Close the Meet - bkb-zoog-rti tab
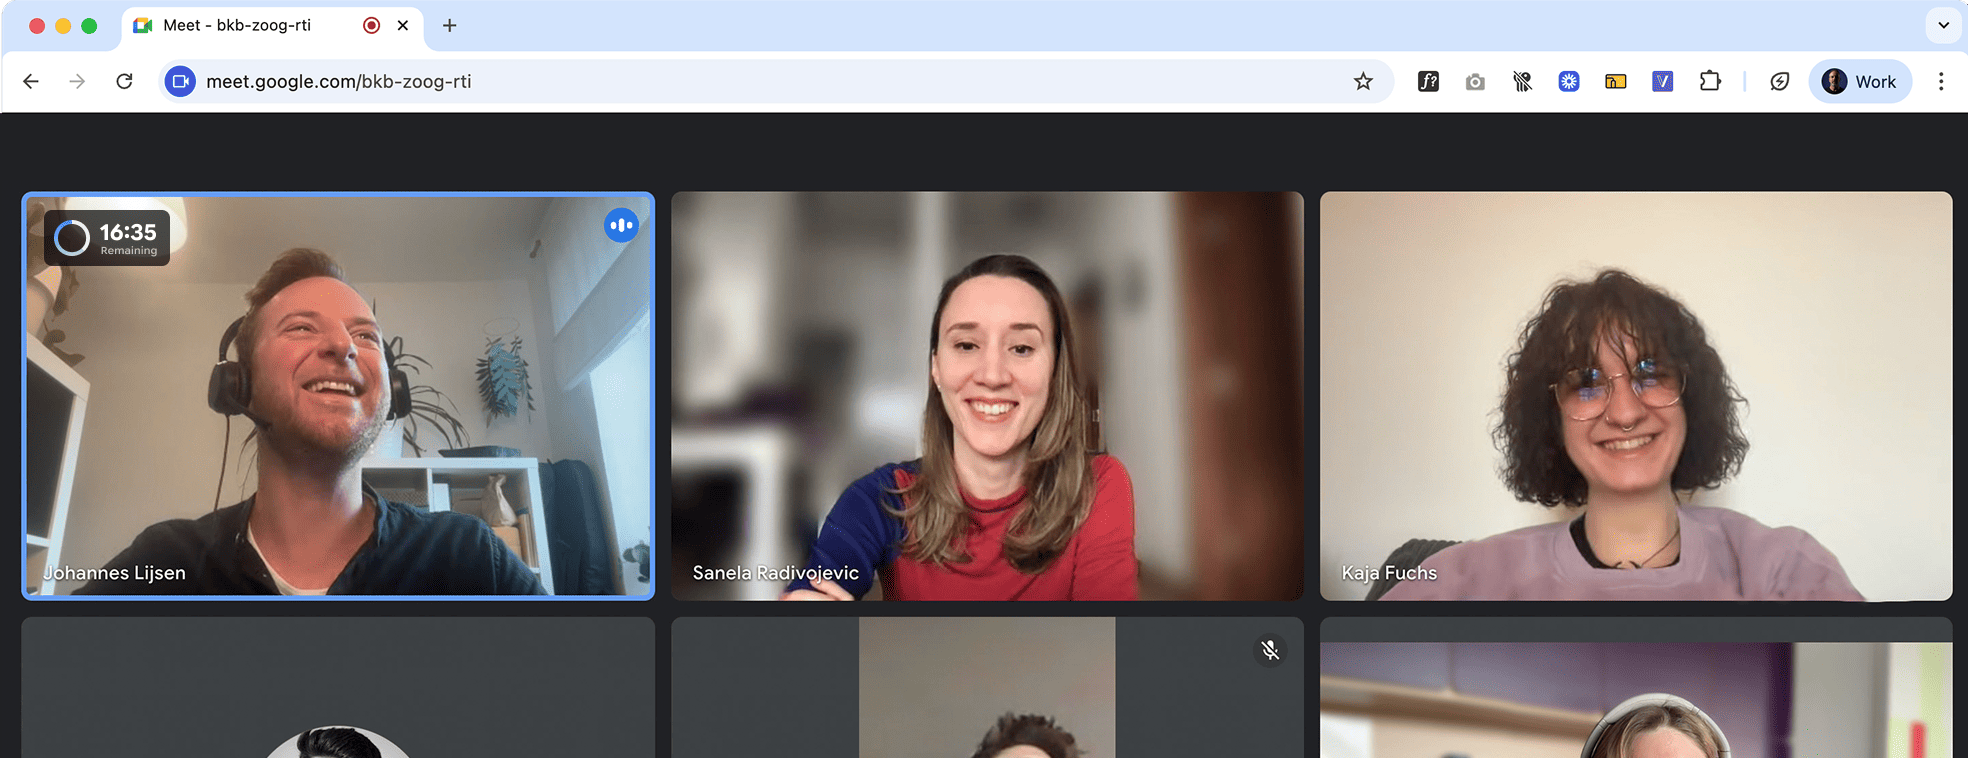This screenshot has height=758, width=1968. point(403,26)
